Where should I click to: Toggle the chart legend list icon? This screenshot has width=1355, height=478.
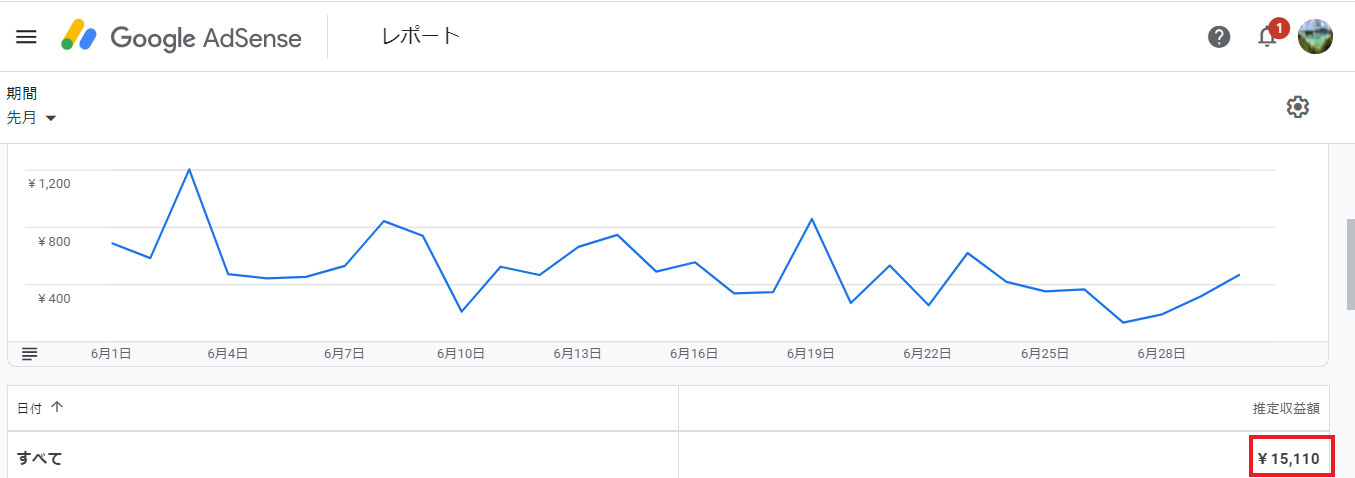[30, 353]
